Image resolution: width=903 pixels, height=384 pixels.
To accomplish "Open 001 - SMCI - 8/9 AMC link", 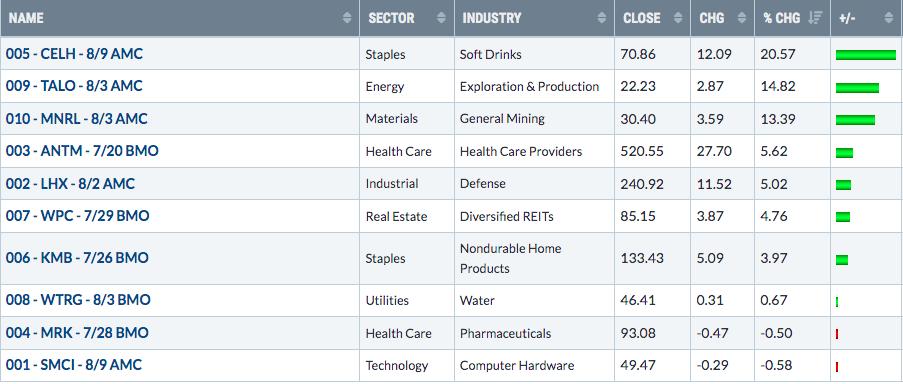I will point(74,365).
